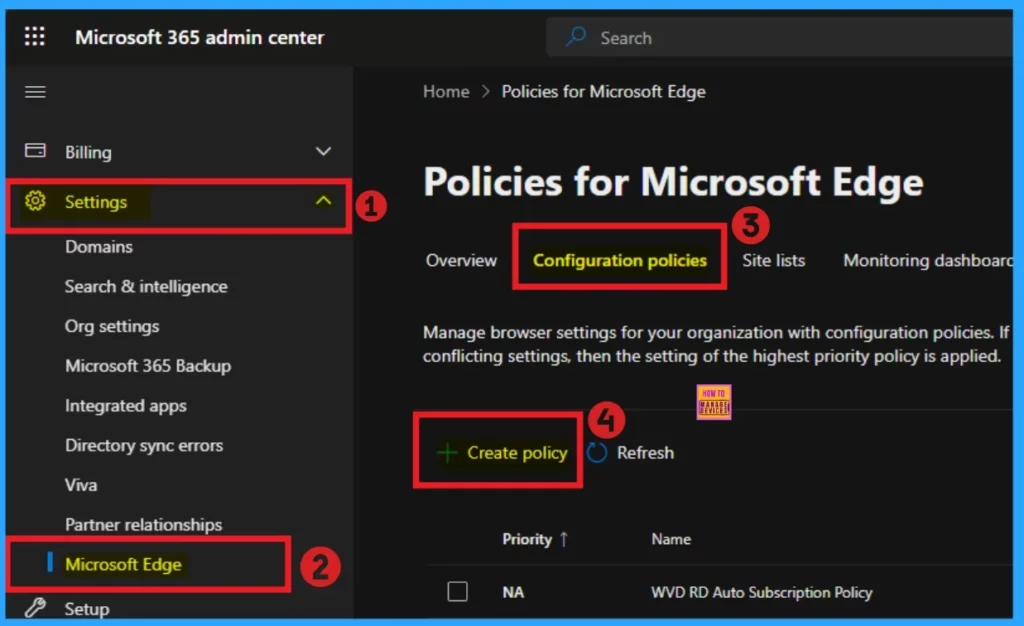
Task: Collapse the navigation hamburger menu
Action: click(35, 92)
